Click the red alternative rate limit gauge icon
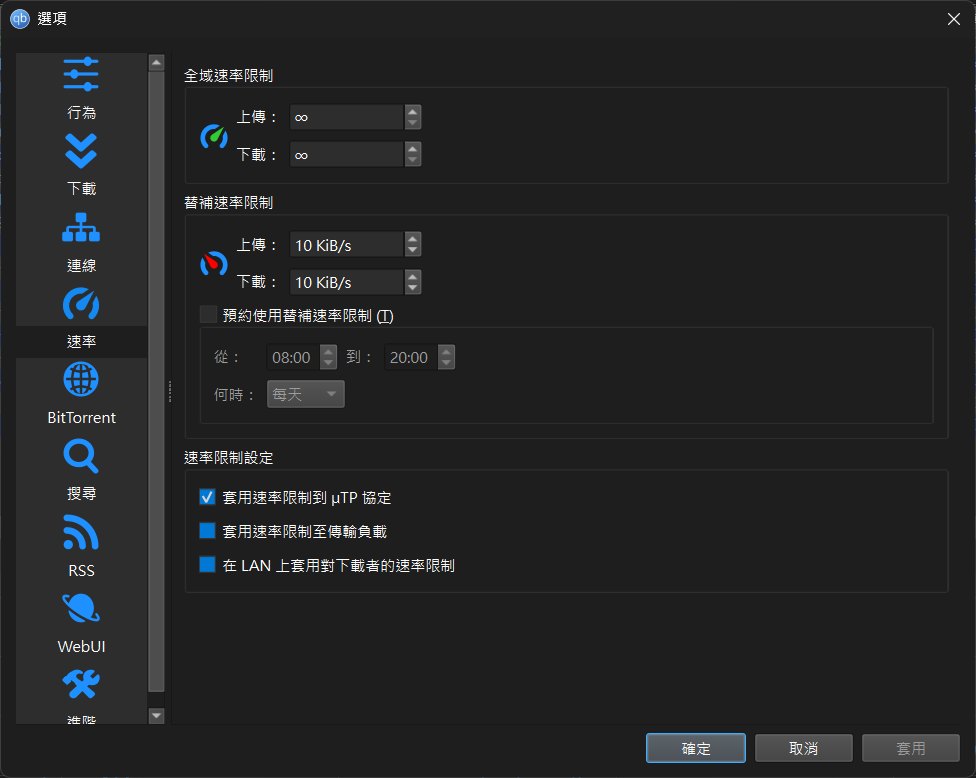976x778 pixels. (x=214, y=264)
